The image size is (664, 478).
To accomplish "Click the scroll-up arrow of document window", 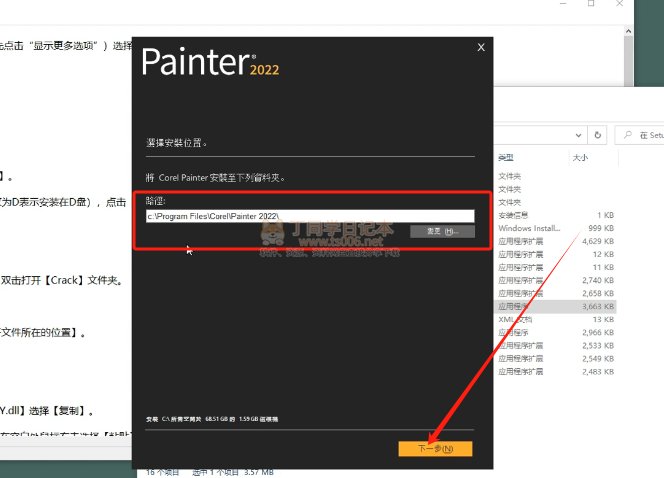I will pyautogui.click(x=628, y=31).
